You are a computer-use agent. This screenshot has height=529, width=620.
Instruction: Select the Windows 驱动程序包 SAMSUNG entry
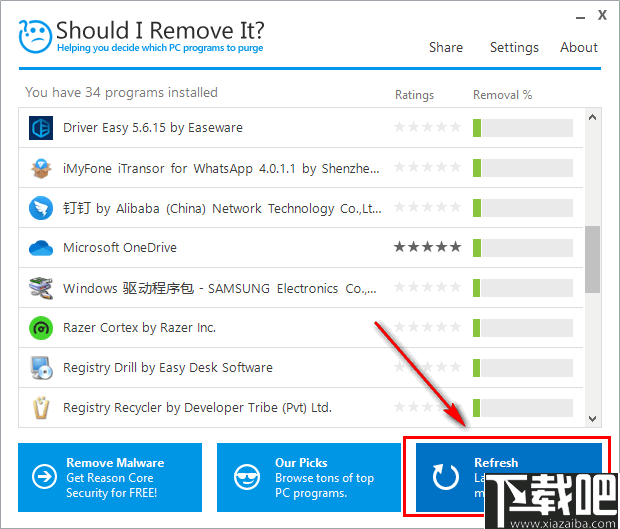pos(301,288)
